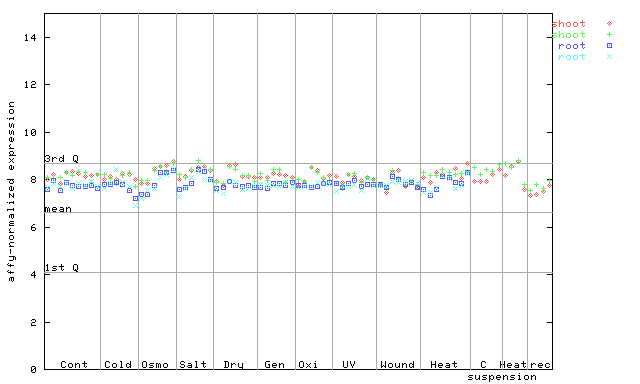Click the 'Dry' treatment label
Viewport: 640px width, 384px height.
click(x=233, y=365)
